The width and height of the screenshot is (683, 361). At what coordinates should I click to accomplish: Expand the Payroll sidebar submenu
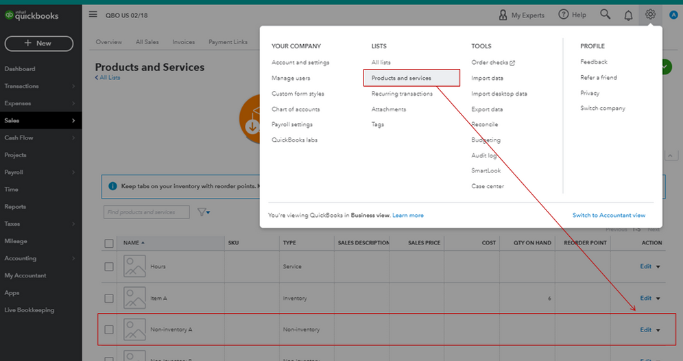tap(73, 172)
